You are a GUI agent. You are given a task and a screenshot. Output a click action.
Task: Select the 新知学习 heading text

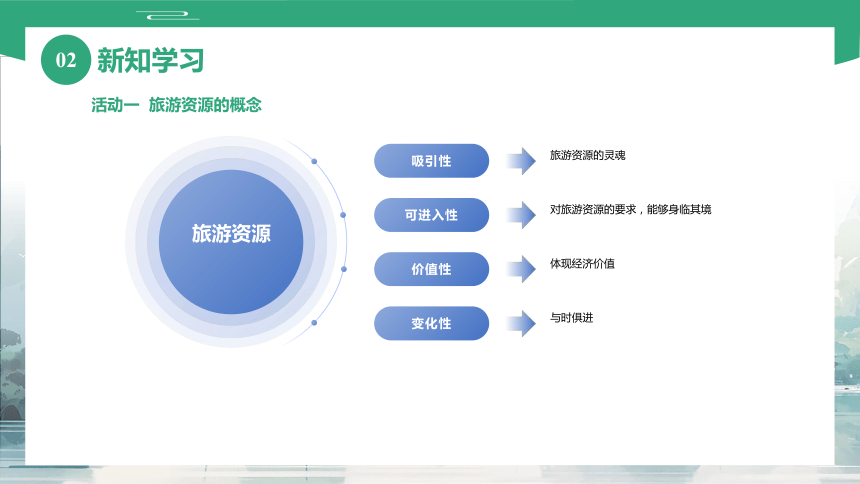click(151, 60)
